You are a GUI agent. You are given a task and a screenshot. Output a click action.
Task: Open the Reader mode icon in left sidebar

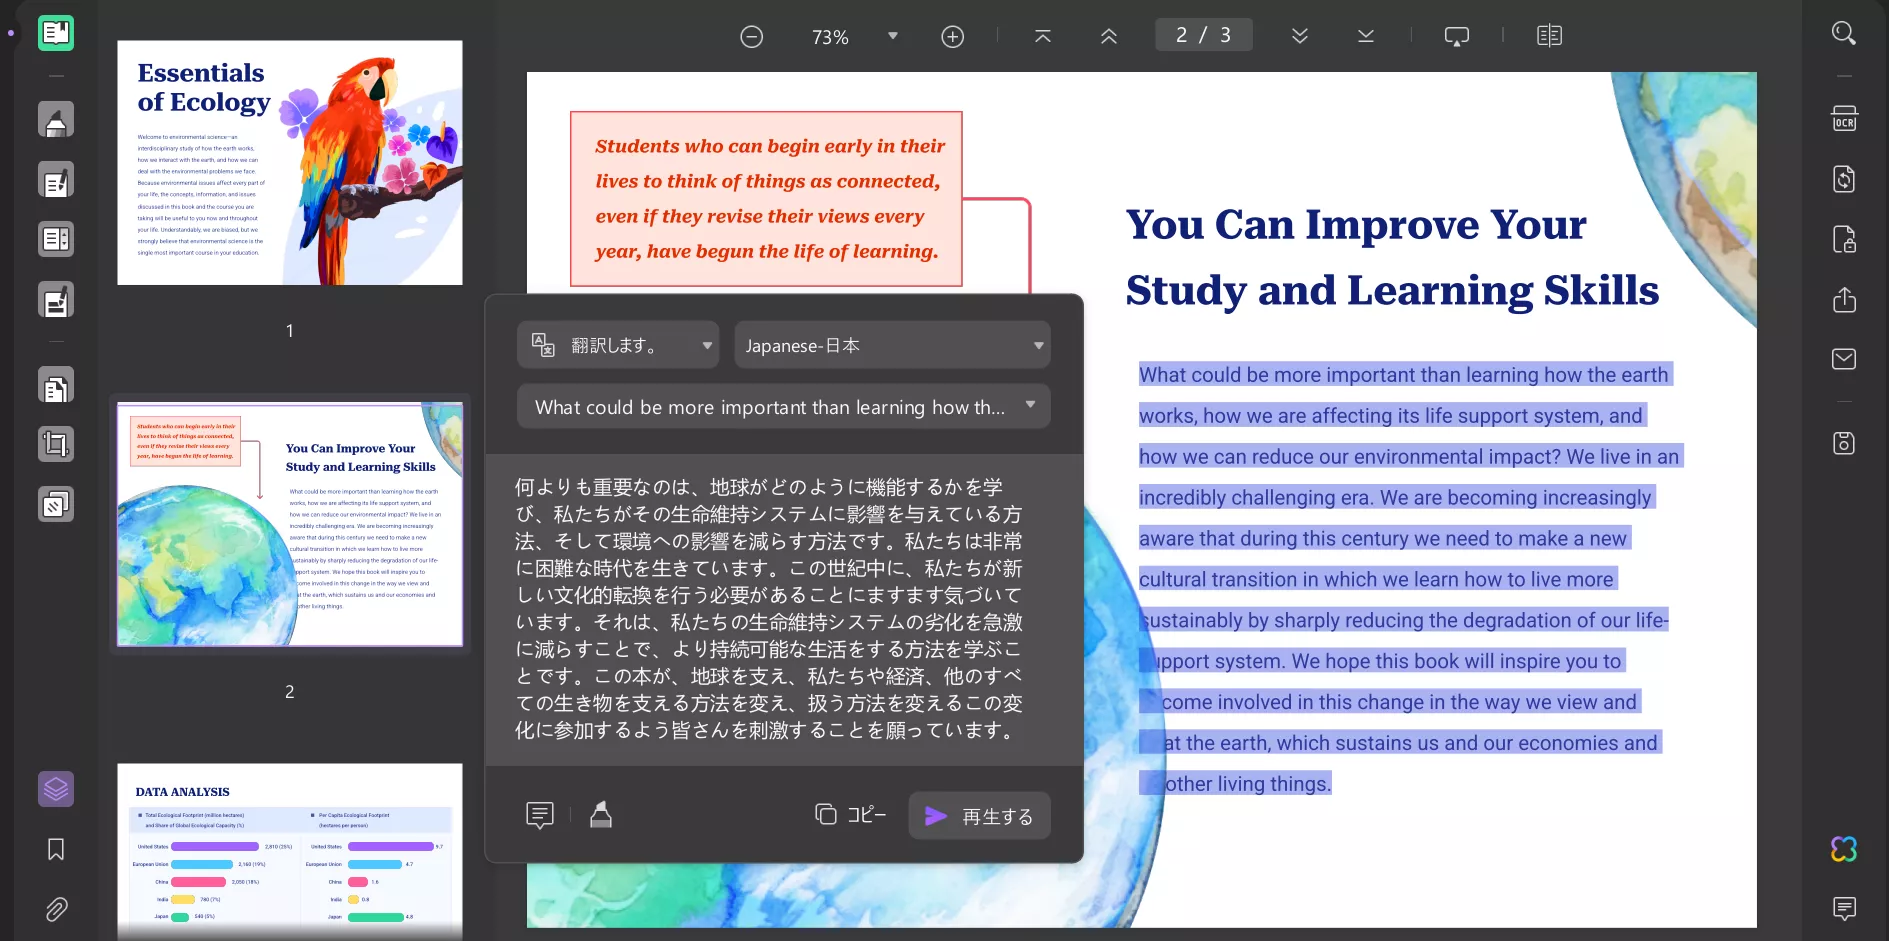[x=56, y=33]
